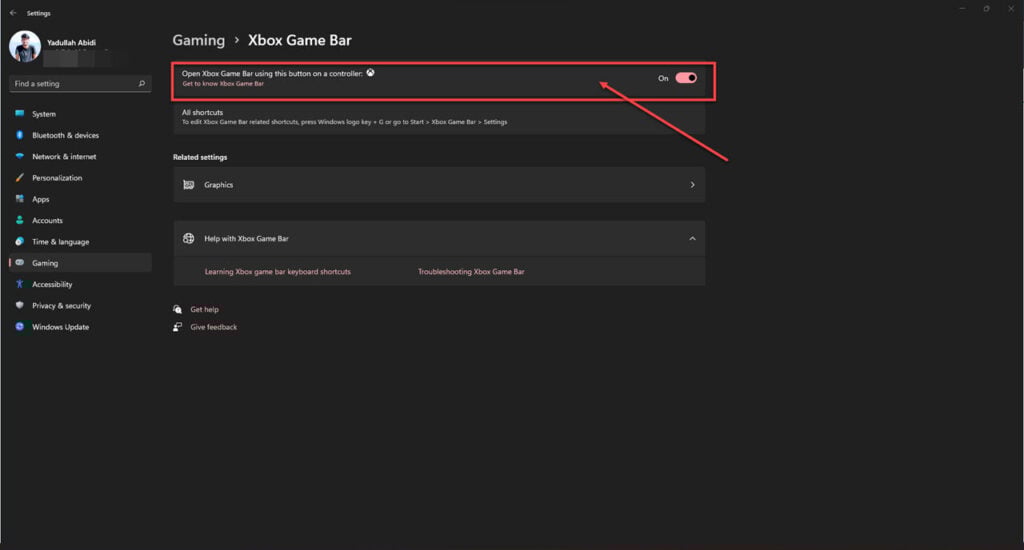Image resolution: width=1024 pixels, height=550 pixels.
Task: Click the Get help link
Action: (x=204, y=310)
